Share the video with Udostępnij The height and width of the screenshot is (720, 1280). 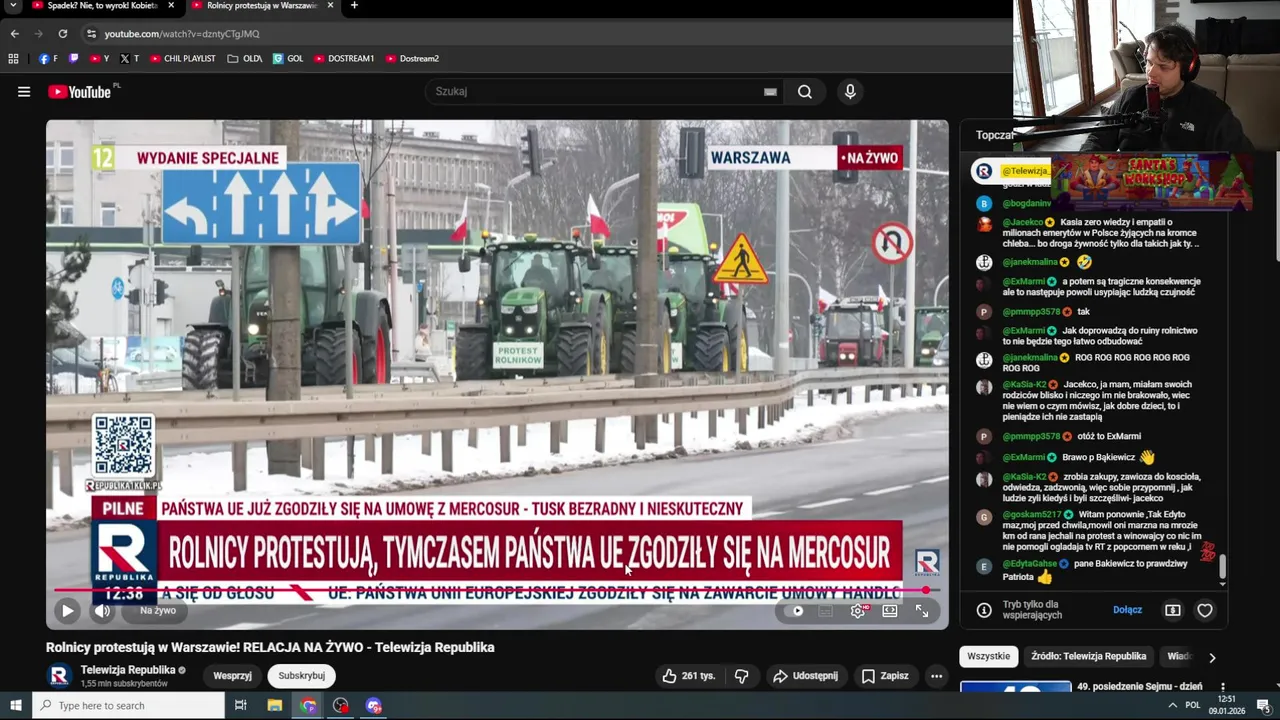coord(805,676)
